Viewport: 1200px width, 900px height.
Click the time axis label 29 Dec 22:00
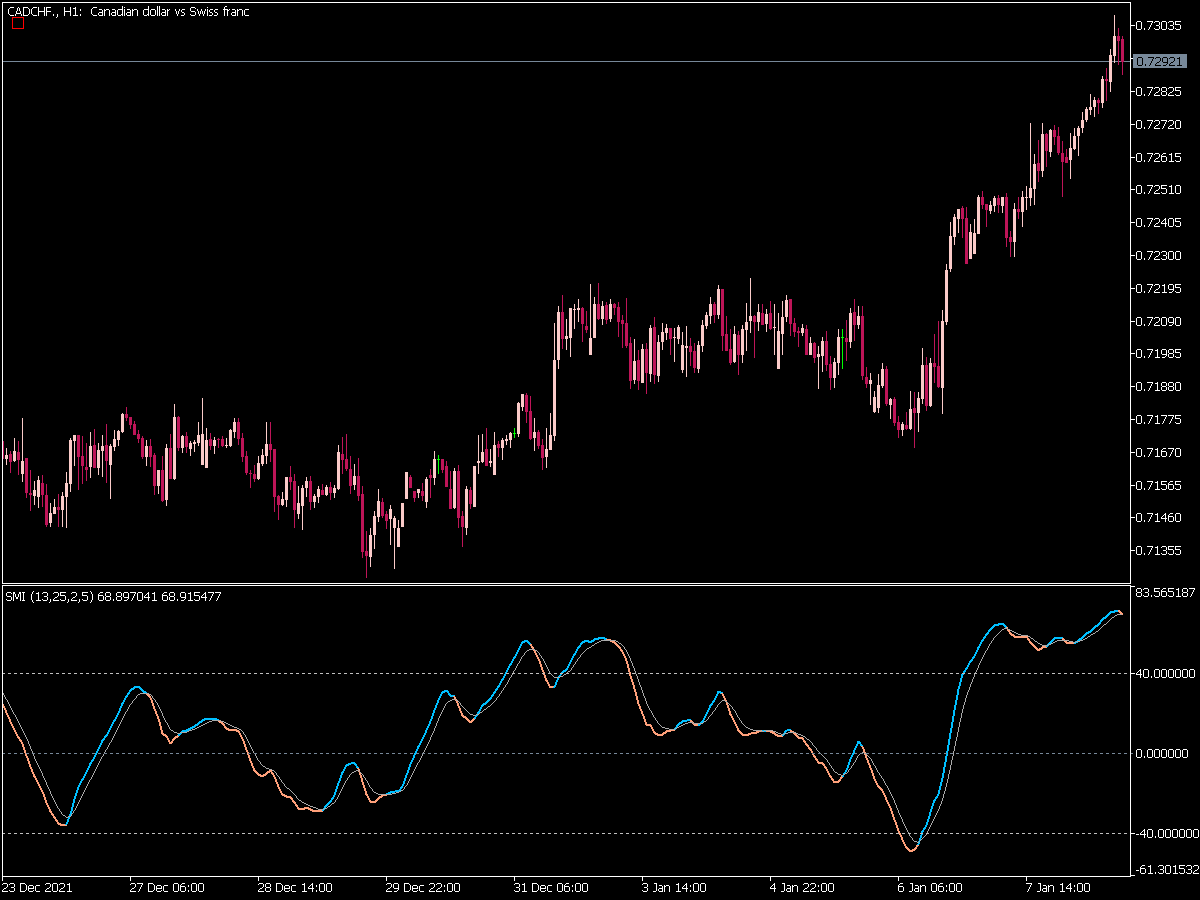(x=423, y=887)
